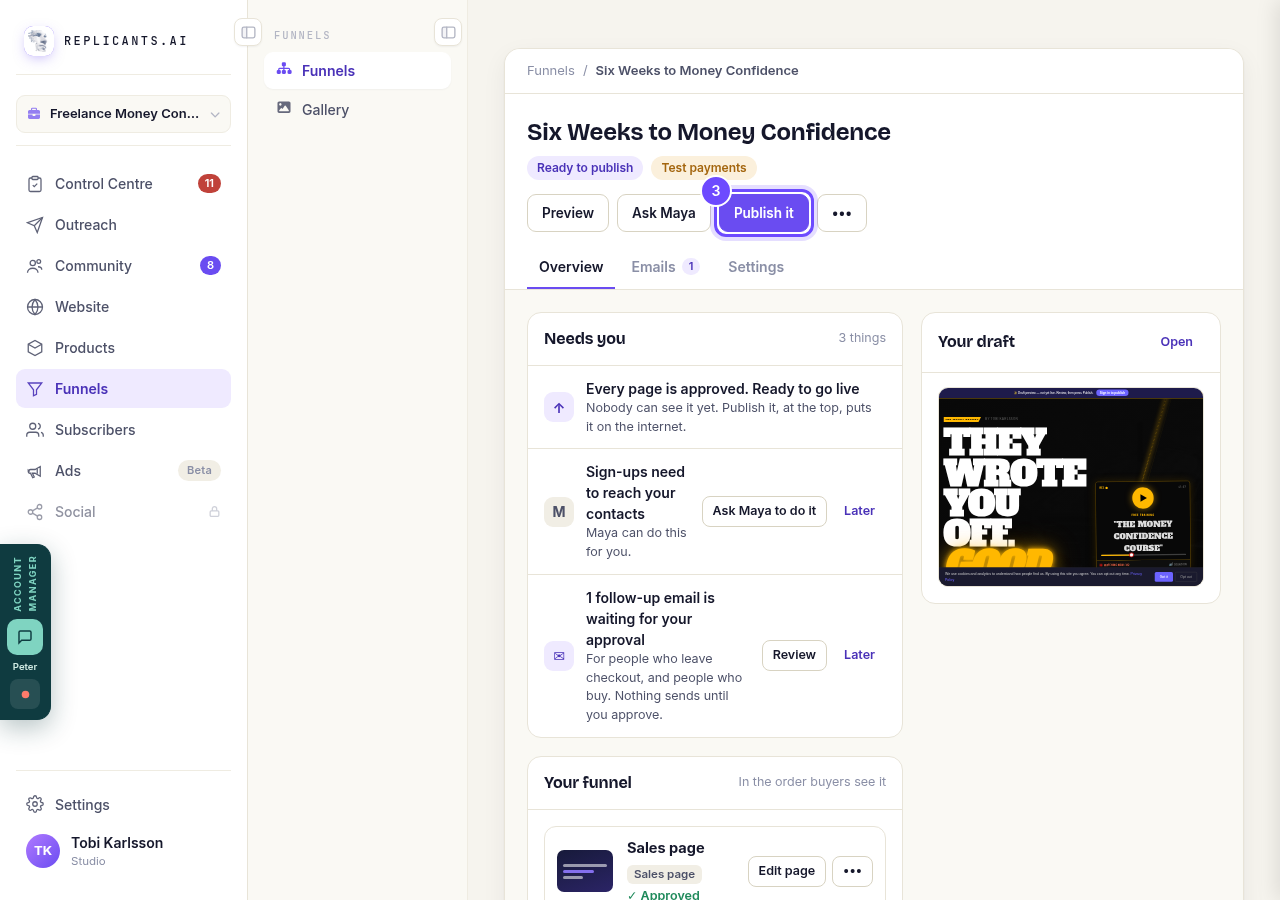Open the Ads beta section
The width and height of the screenshot is (1280, 900).
tap(123, 471)
